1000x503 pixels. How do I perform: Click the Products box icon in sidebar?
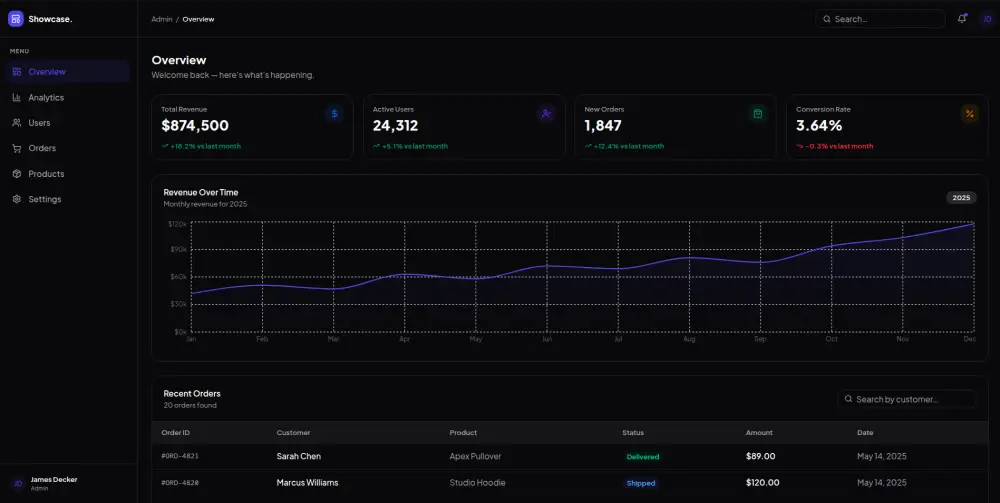point(17,173)
